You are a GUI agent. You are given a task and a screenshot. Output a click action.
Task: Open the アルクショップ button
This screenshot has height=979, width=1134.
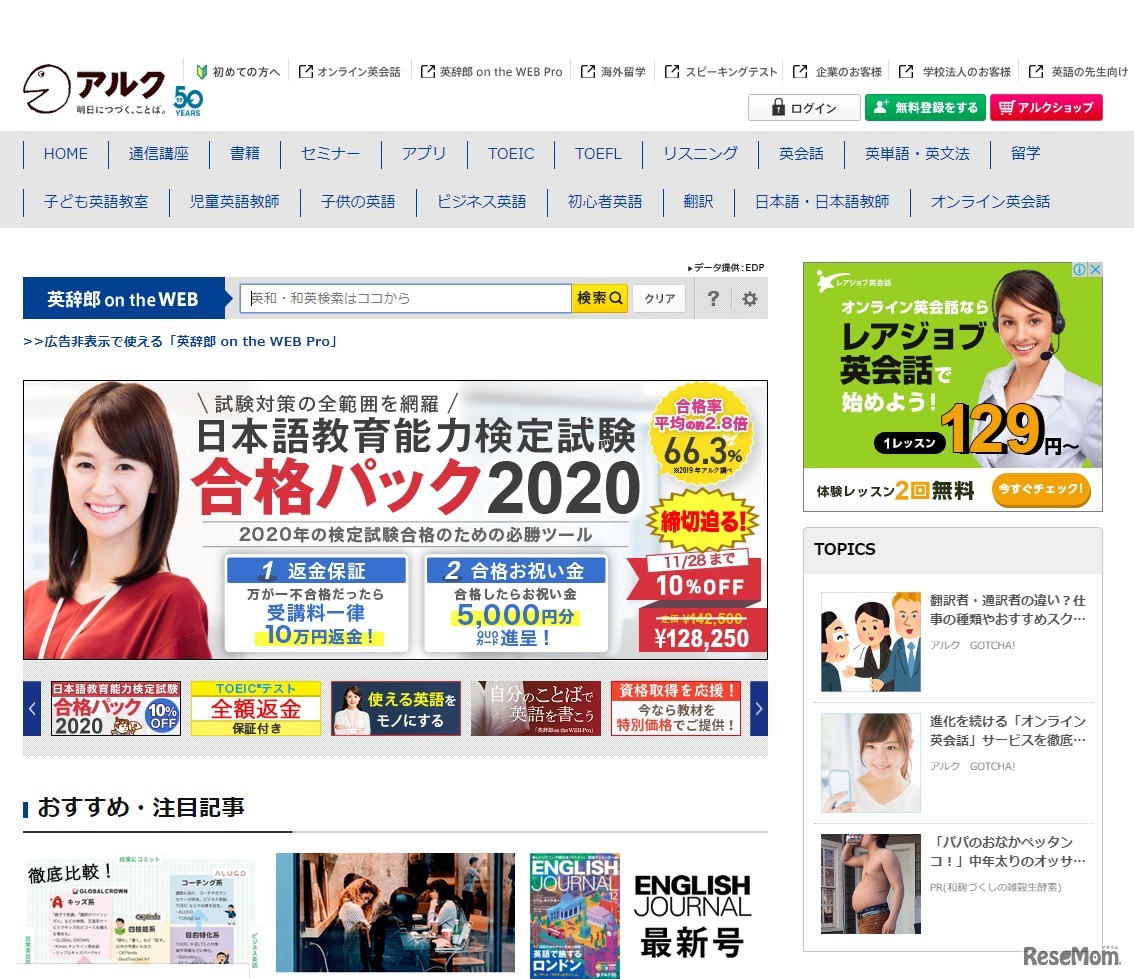coord(1046,108)
